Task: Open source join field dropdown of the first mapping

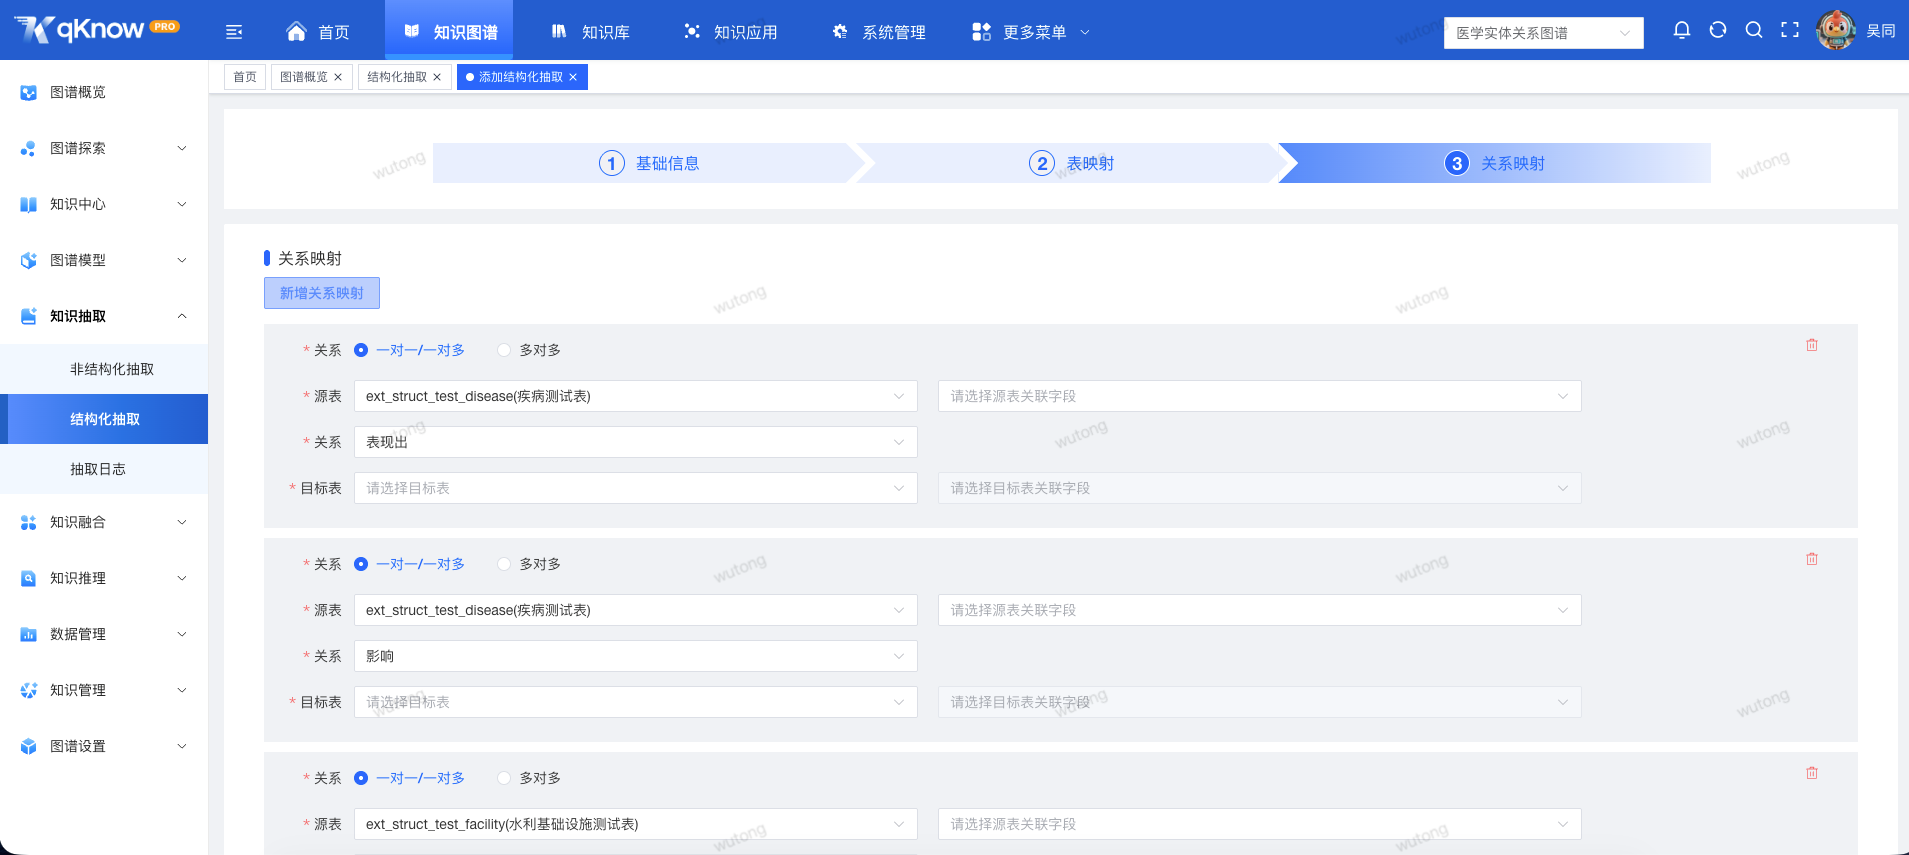Action: [1259, 396]
